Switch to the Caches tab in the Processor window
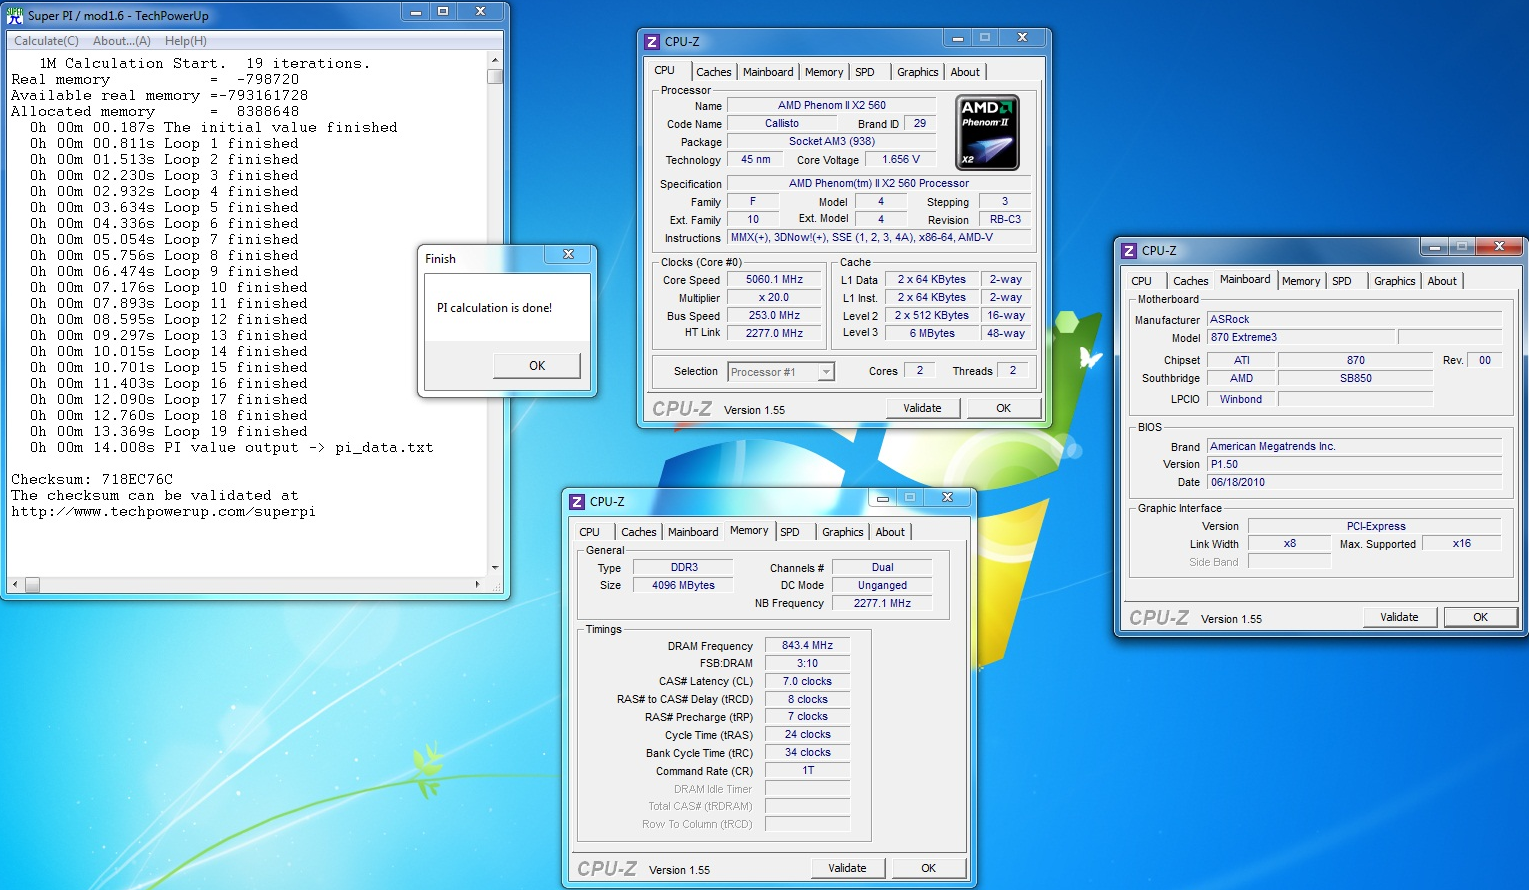Viewport: 1529px width, 890px height. tap(713, 72)
